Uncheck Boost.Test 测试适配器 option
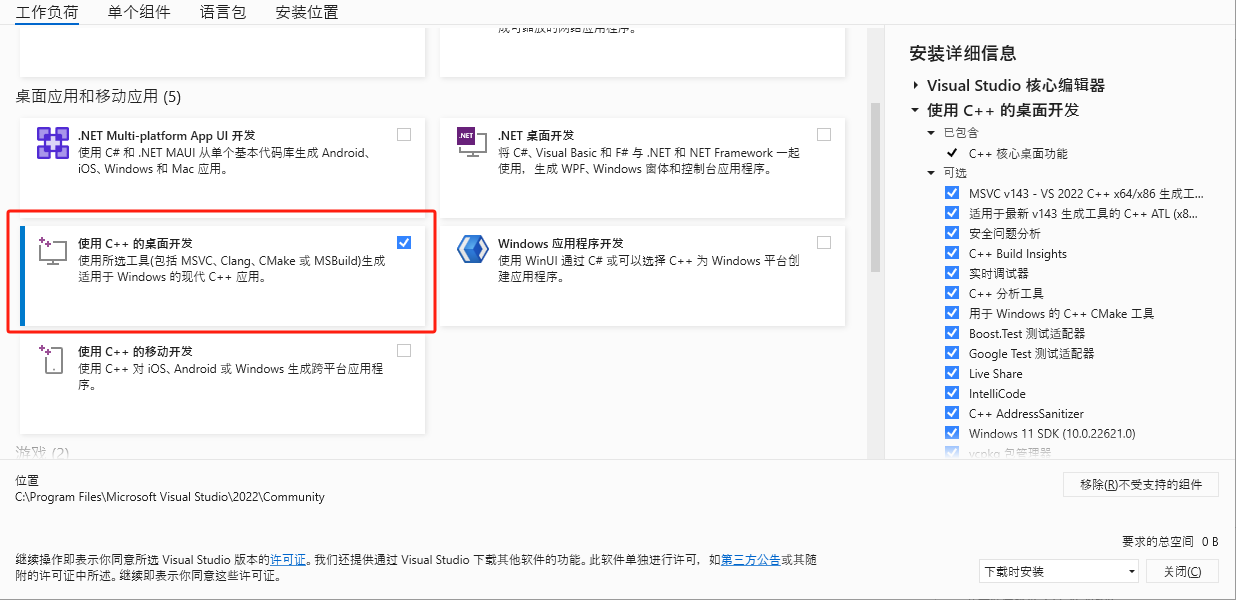The width and height of the screenshot is (1236, 600). click(x=952, y=333)
